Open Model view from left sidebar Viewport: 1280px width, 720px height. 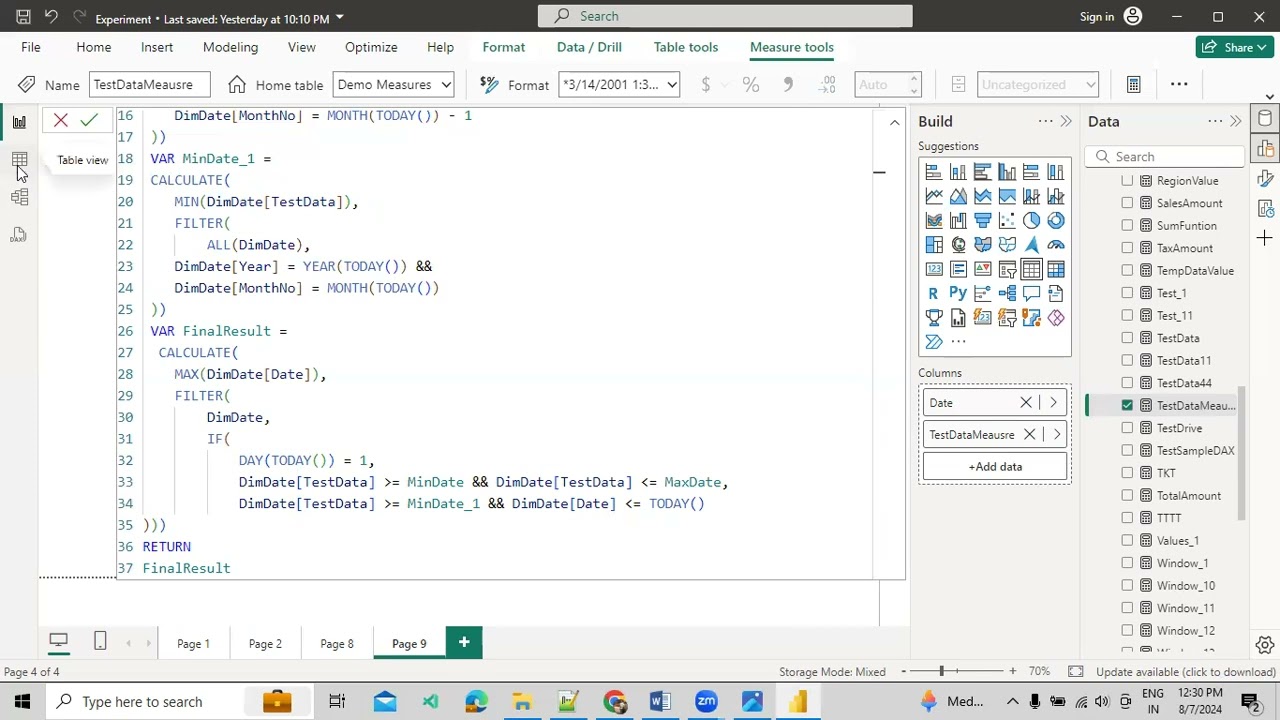[x=19, y=197]
